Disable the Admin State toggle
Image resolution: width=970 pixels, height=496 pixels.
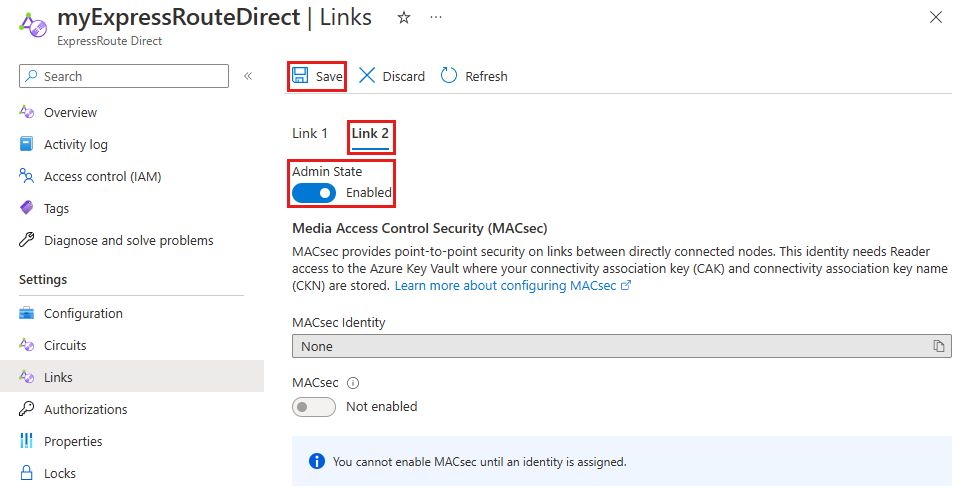click(314, 192)
